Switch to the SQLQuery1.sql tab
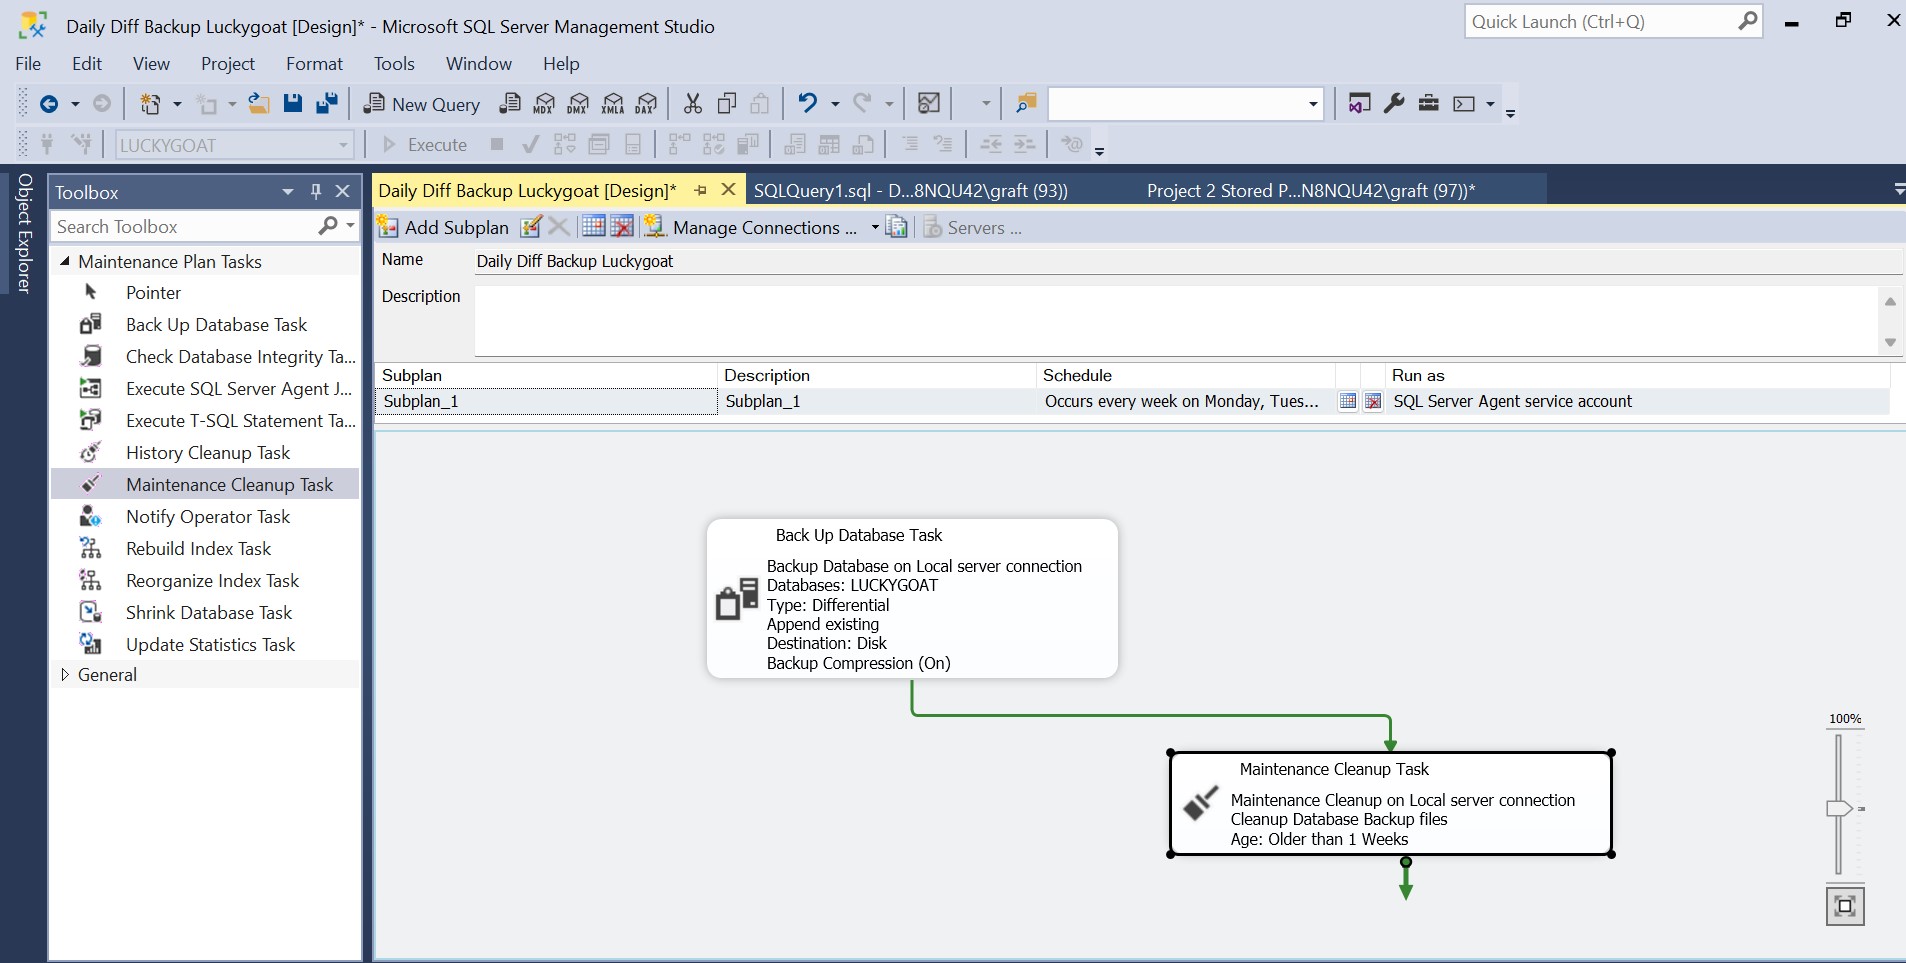1906x963 pixels. [x=910, y=190]
